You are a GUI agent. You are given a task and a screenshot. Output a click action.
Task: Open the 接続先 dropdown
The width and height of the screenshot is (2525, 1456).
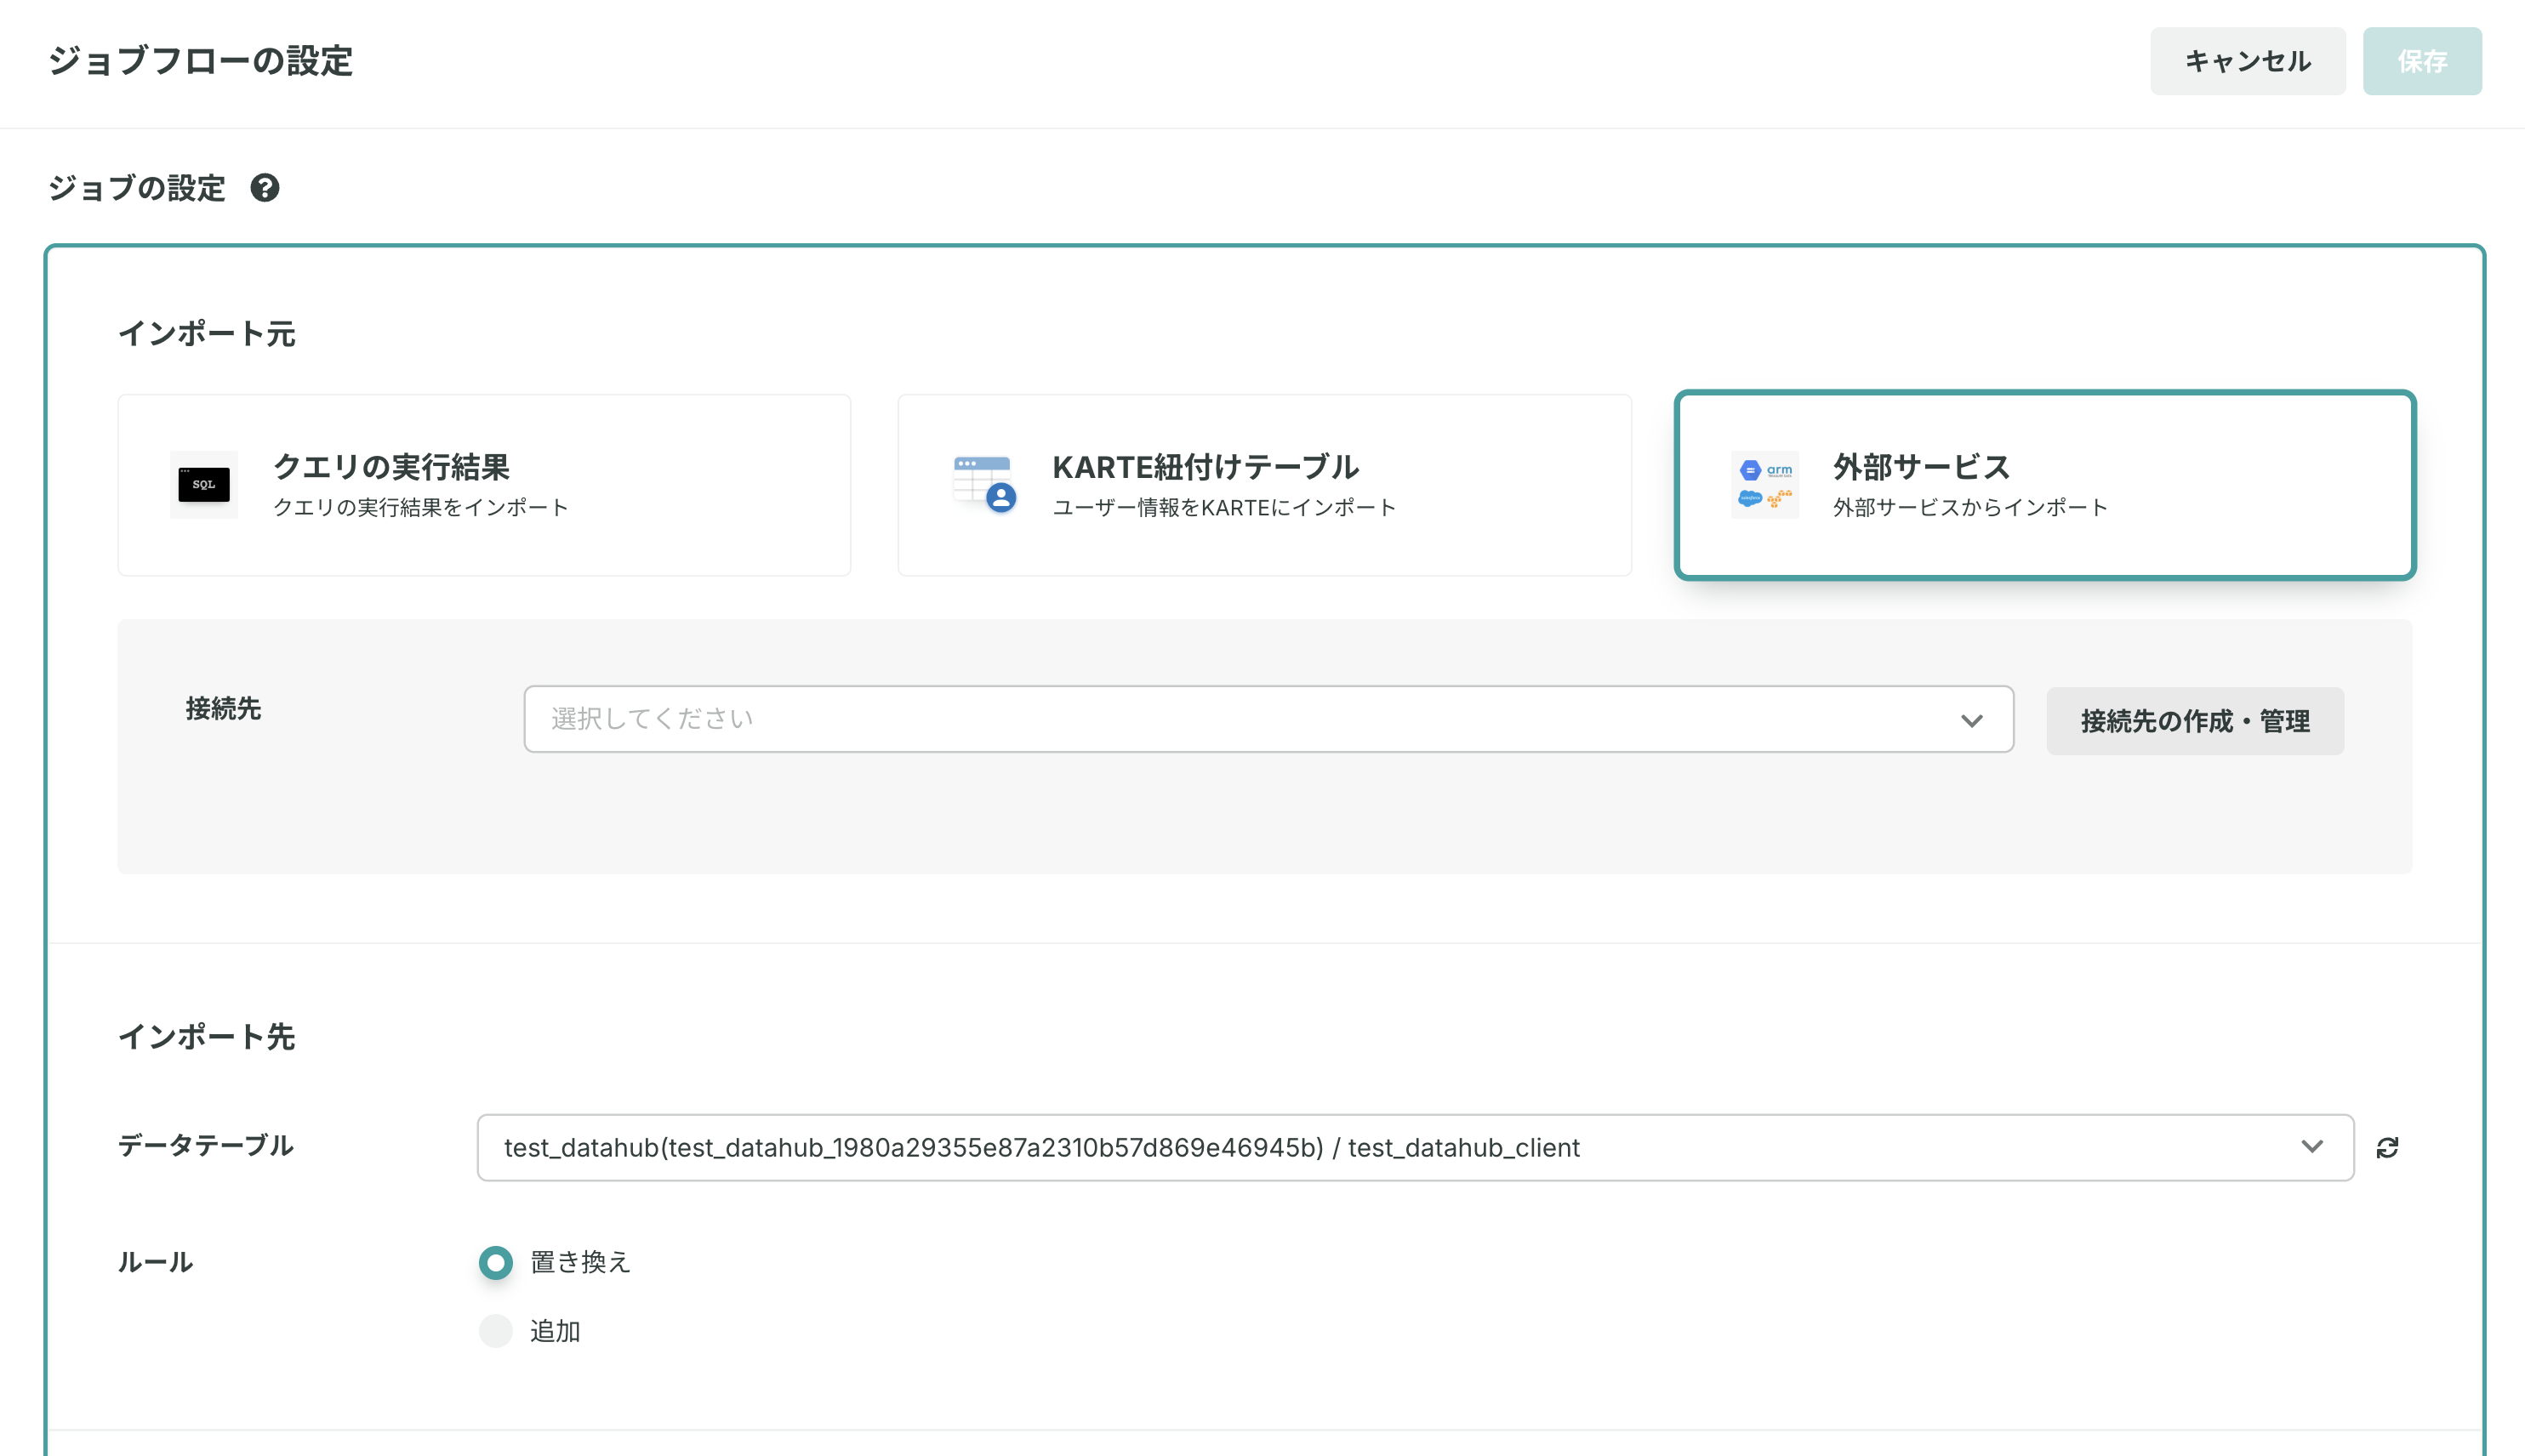(1269, 719)
